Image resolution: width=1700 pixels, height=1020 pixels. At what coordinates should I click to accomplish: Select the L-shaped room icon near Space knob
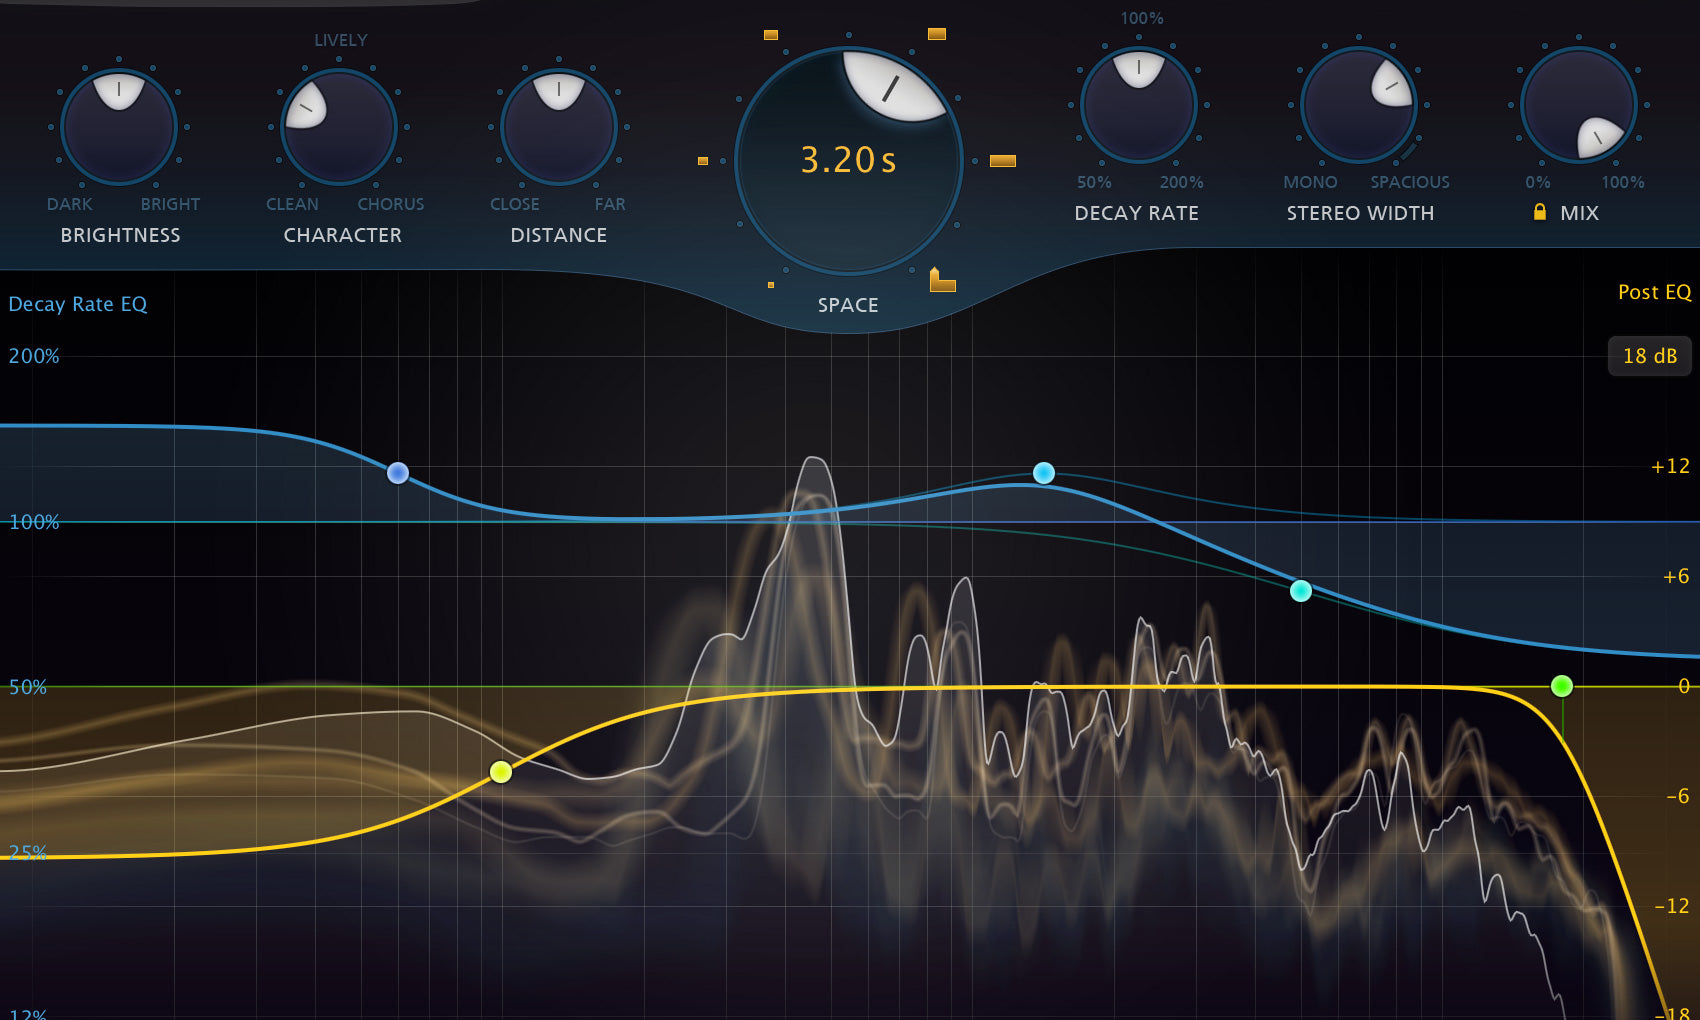942,281
